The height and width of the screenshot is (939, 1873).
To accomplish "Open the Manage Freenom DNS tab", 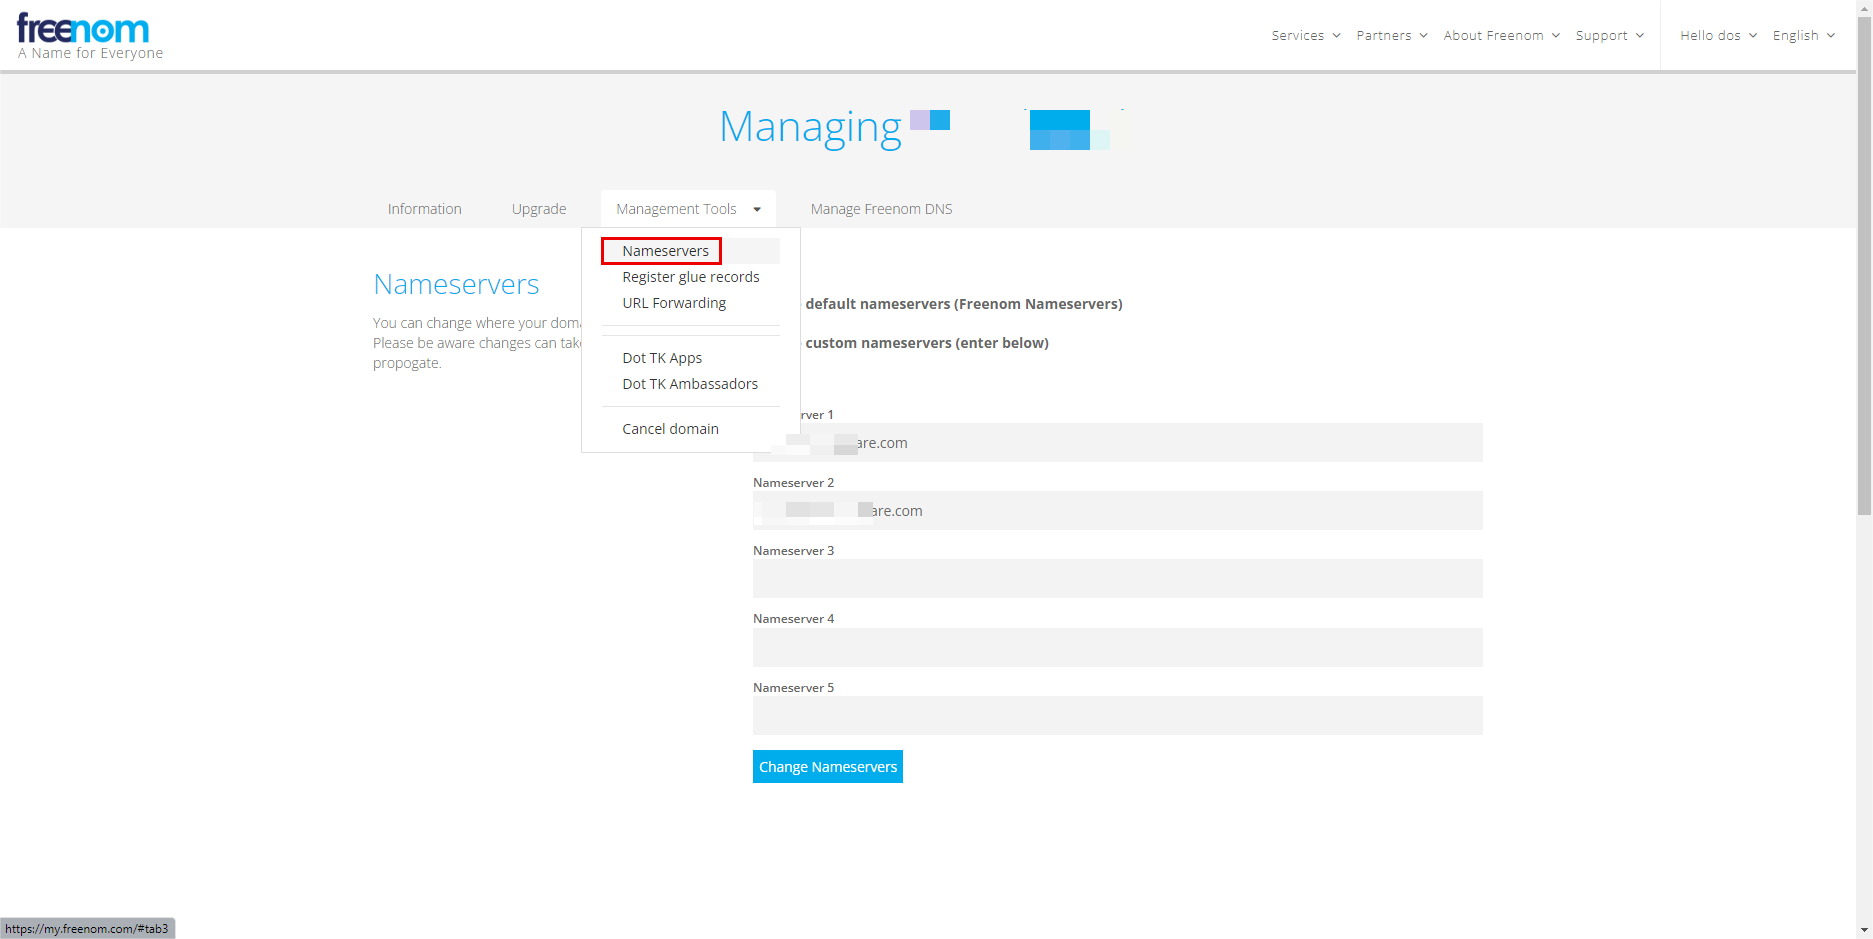I will point(881,209).
